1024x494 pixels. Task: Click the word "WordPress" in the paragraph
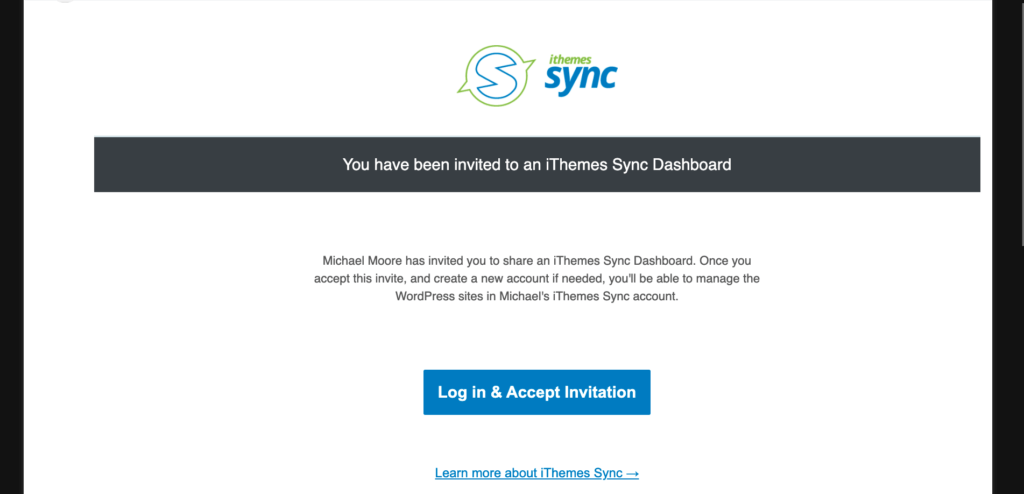click(425, 296)
